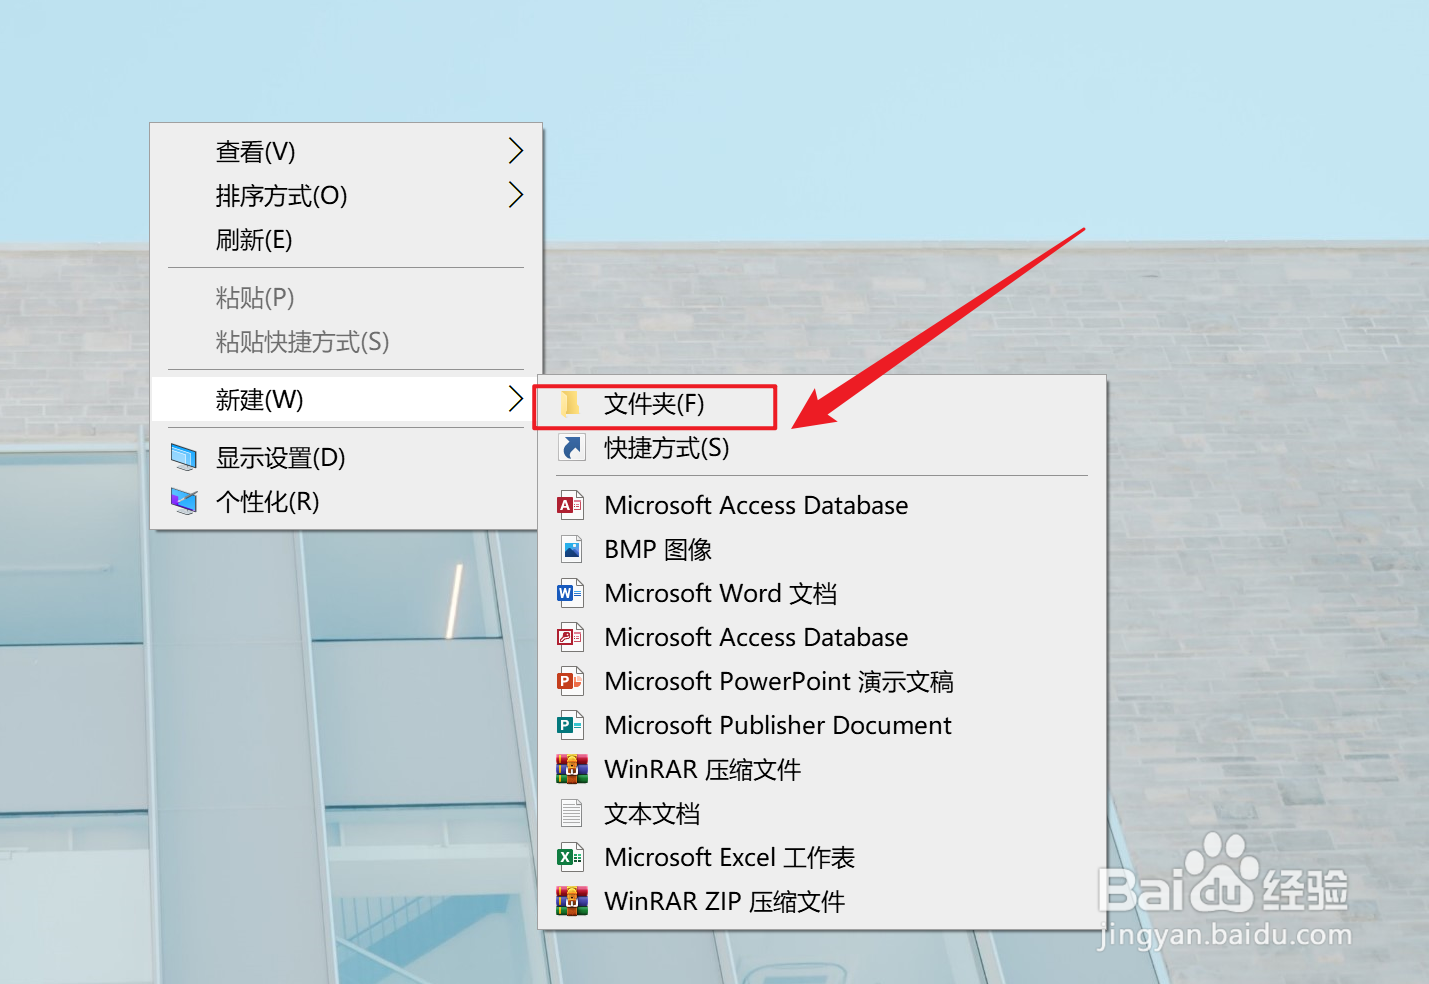Expand the 排序方式(O) submenu arrow
The height and width of the screenshot is (984, 1429).
click(x=515, y=195)
